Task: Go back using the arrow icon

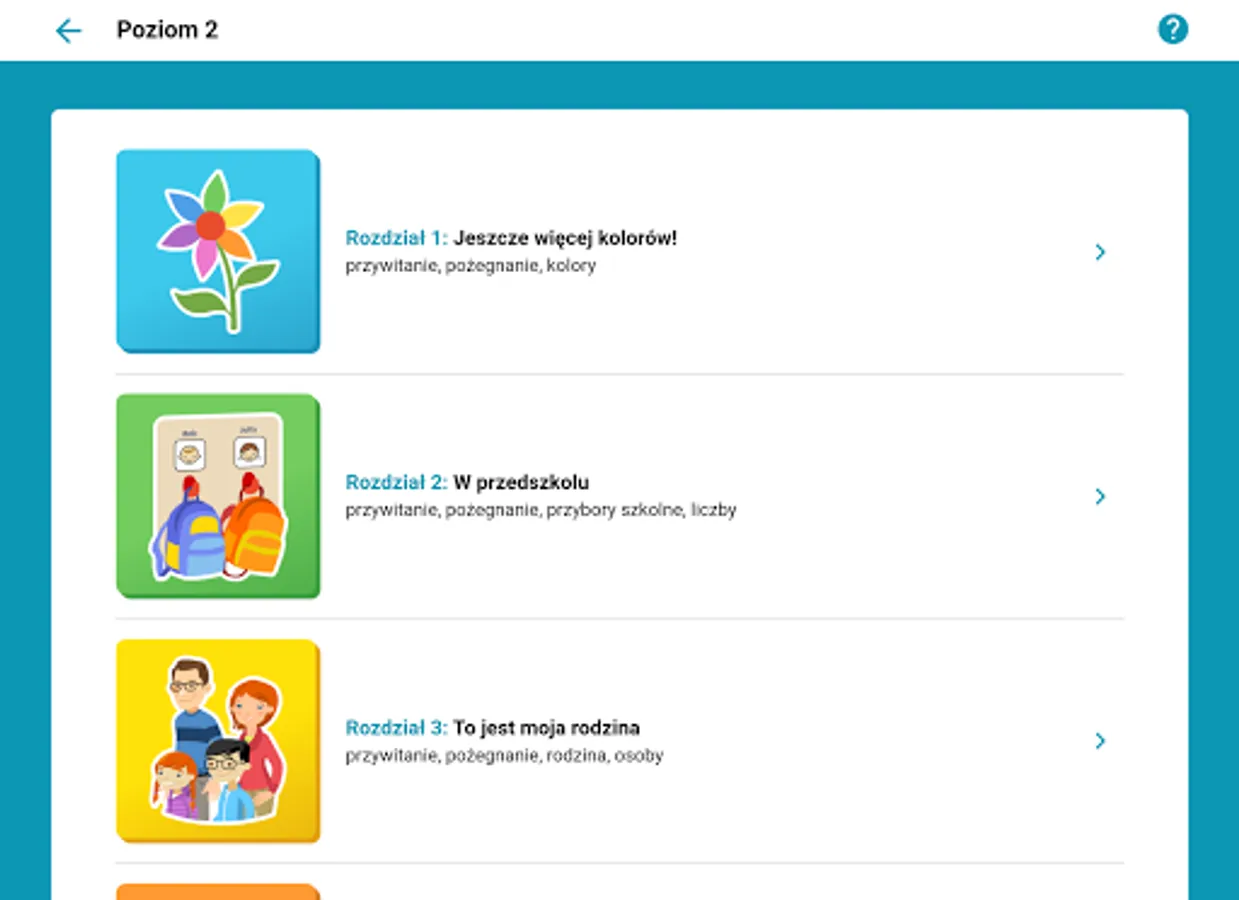Action: click(x=68, y=30)
